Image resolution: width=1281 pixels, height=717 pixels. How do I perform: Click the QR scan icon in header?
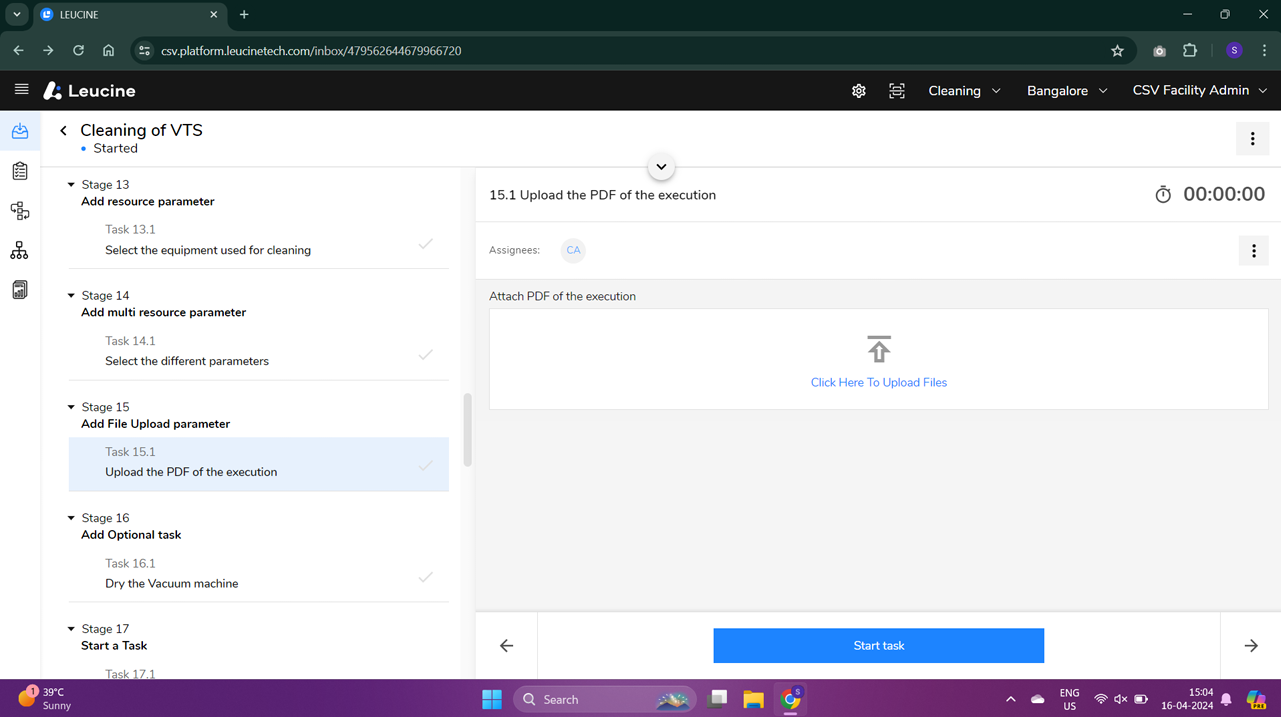click(897, 91)
